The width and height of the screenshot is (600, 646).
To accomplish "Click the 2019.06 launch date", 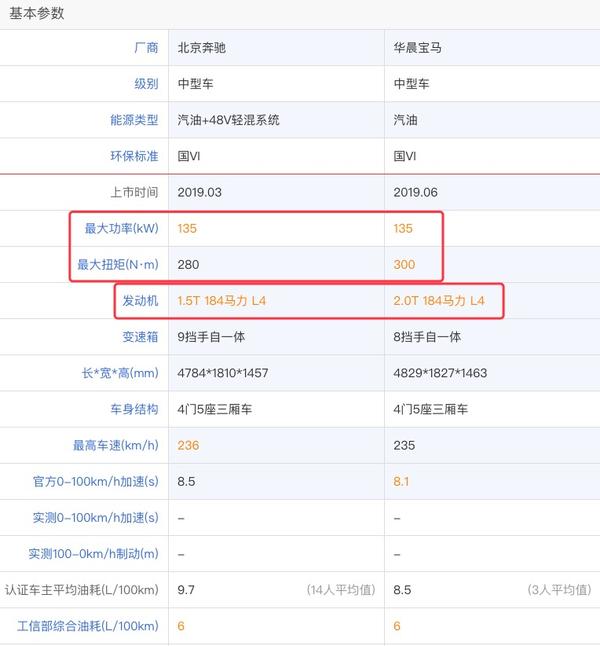I will coord(415,192).
